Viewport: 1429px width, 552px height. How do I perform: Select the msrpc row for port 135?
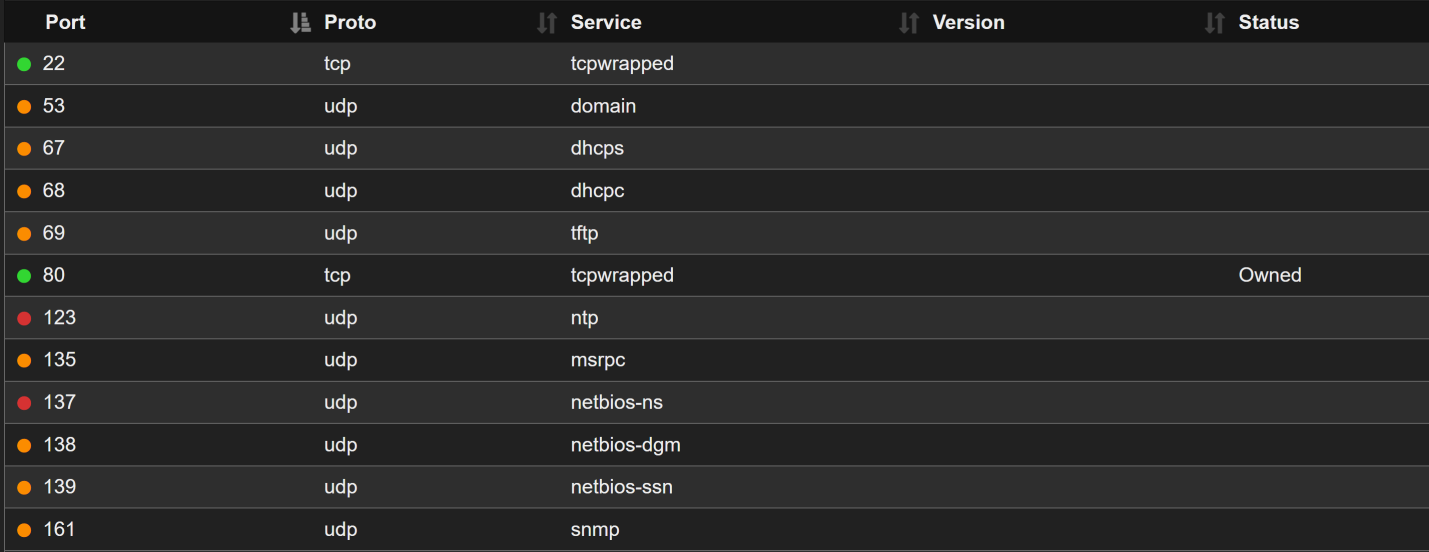tap(597, 360)
